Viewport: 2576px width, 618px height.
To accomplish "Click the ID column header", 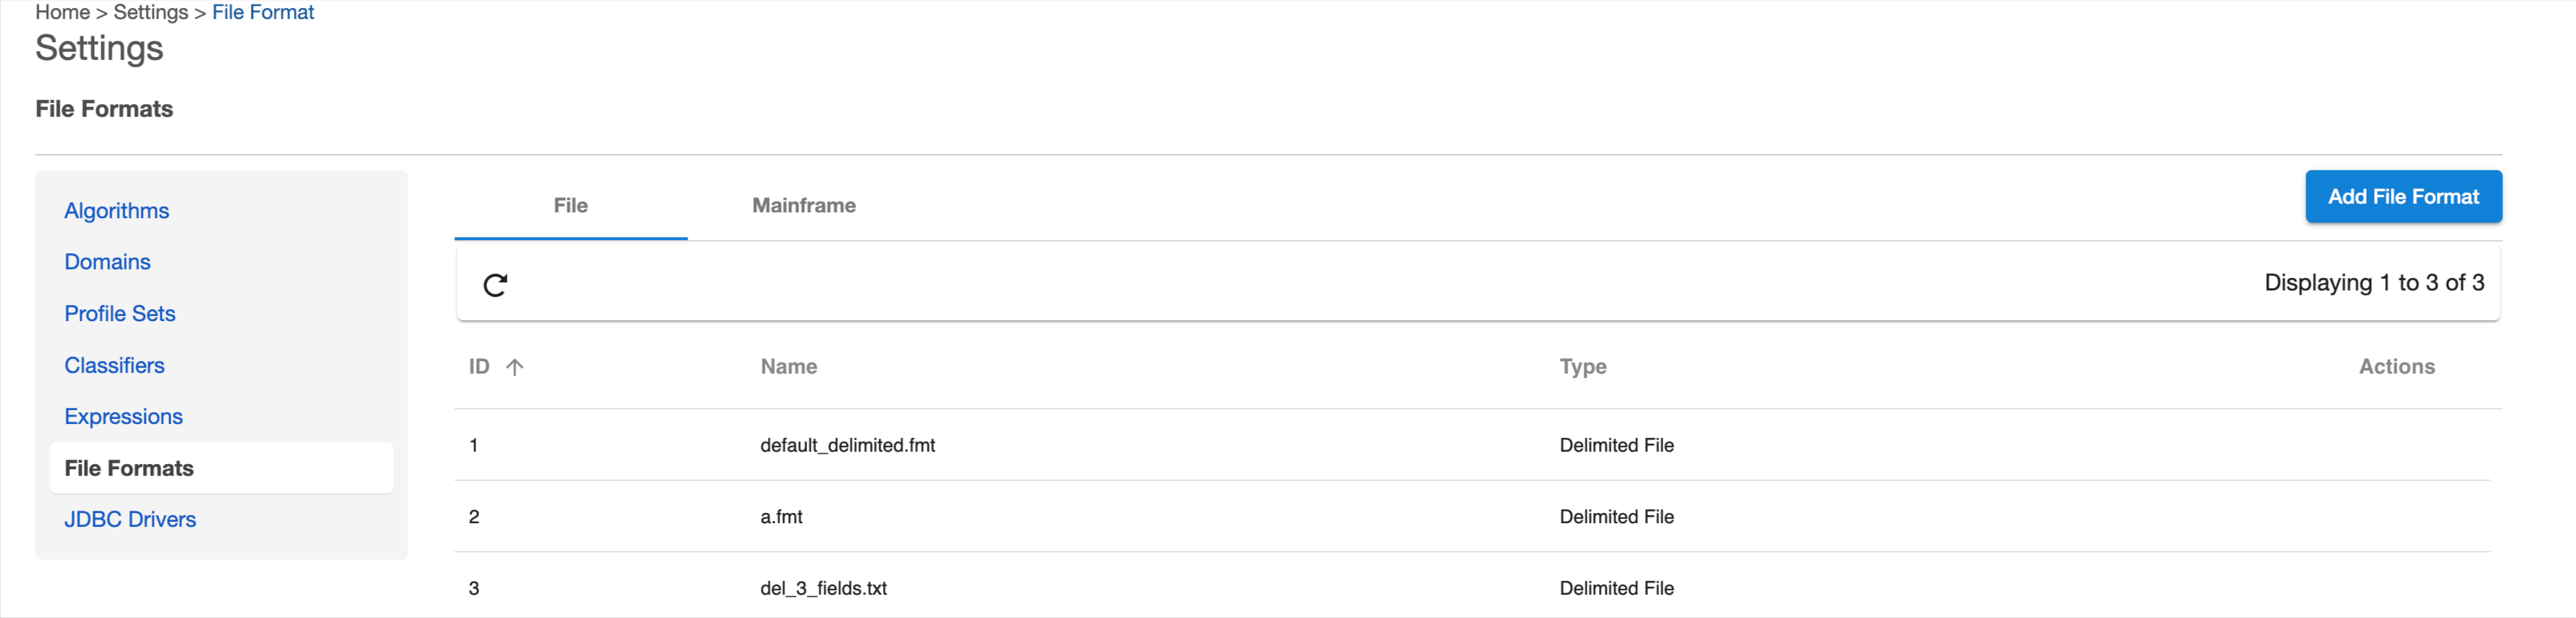I will click(x=479, y=367).
